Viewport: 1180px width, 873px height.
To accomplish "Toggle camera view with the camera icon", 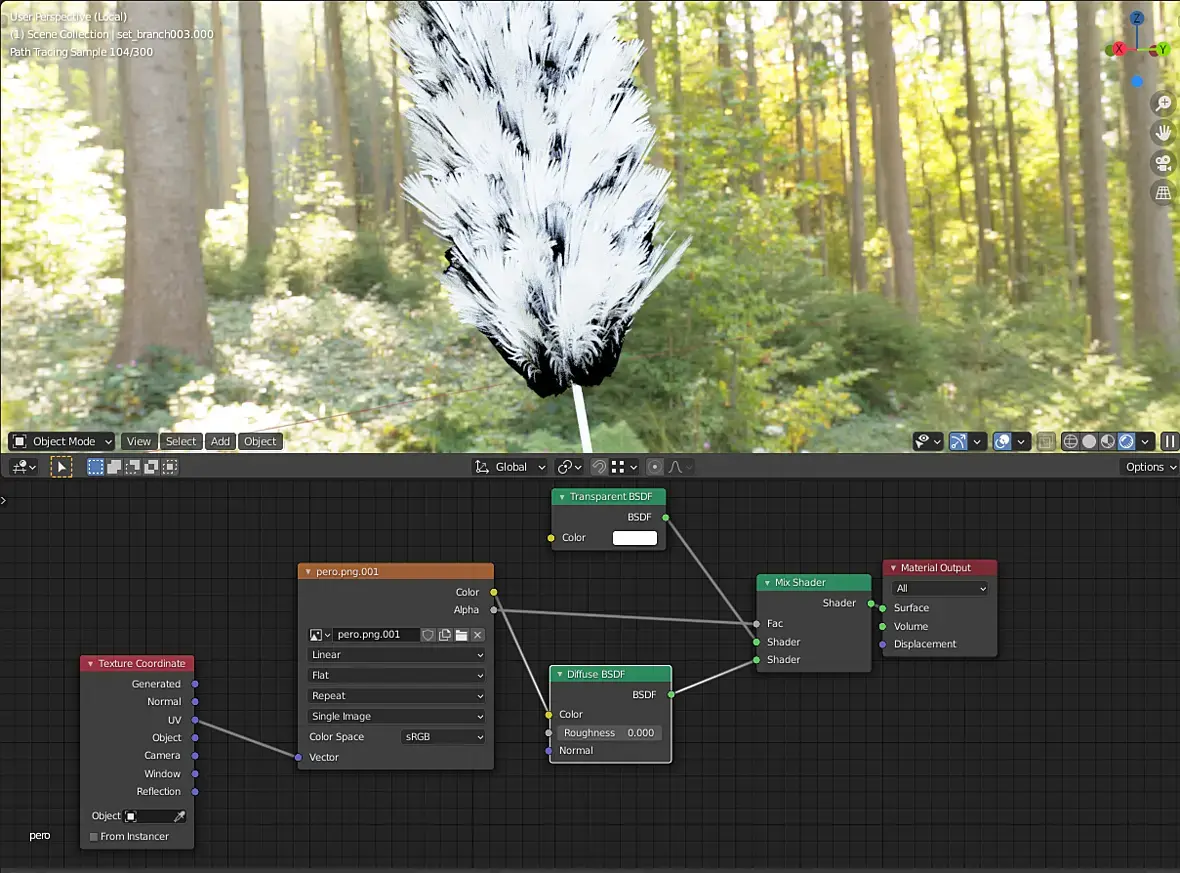I will (1163, 163).
